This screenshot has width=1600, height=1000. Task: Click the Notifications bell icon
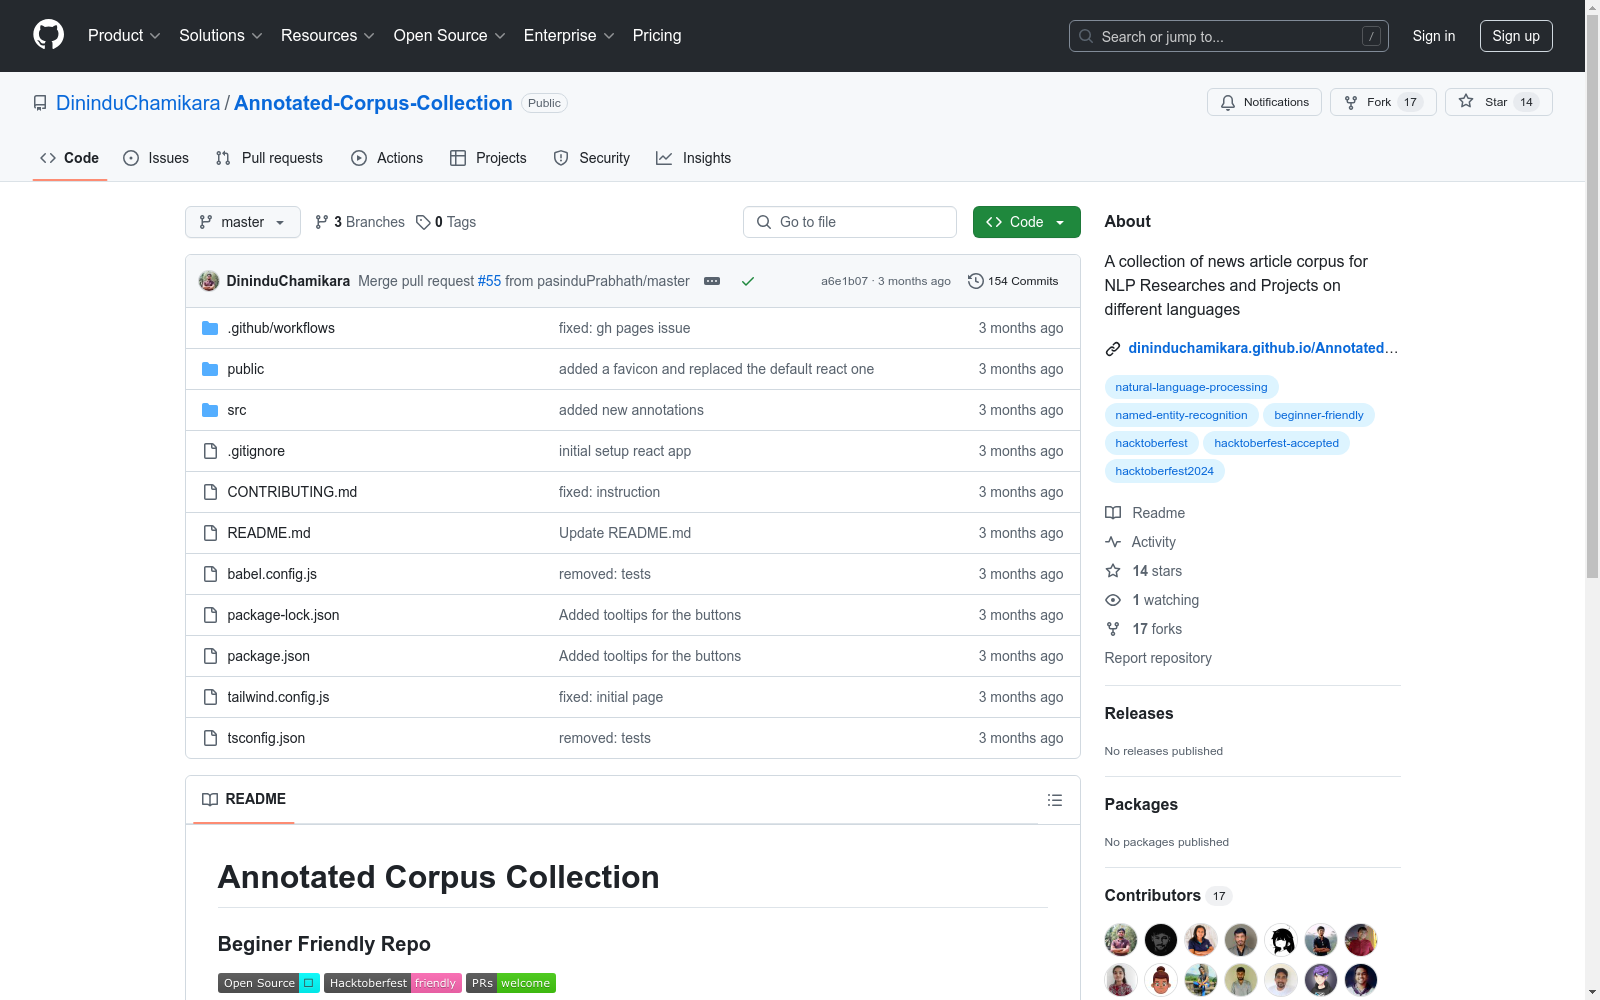(x=1228, y=102)
